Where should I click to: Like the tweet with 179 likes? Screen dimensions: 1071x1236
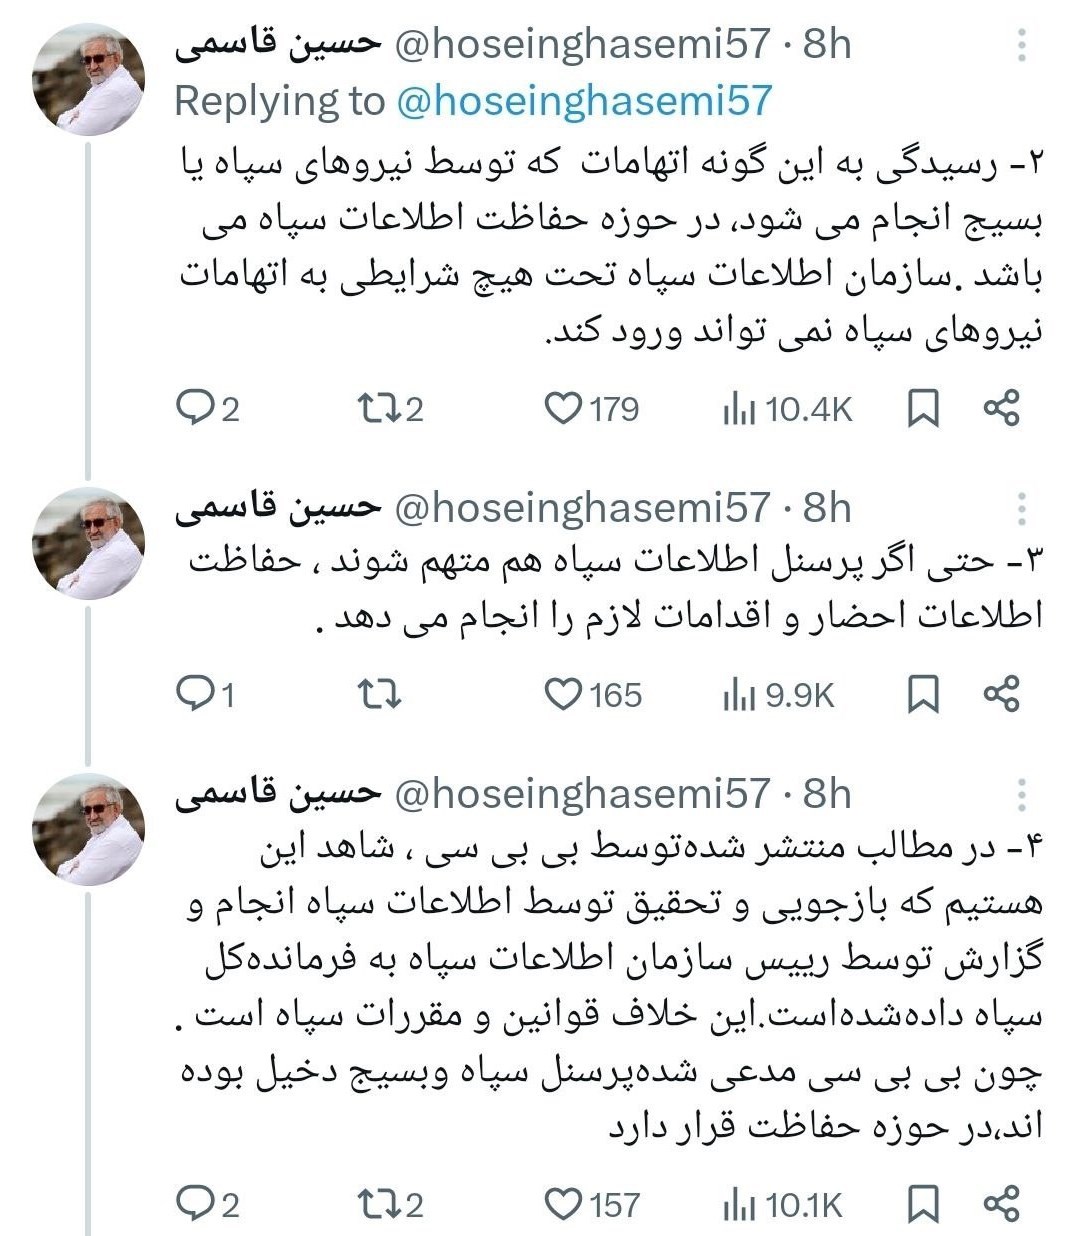(x=563, y=408)
